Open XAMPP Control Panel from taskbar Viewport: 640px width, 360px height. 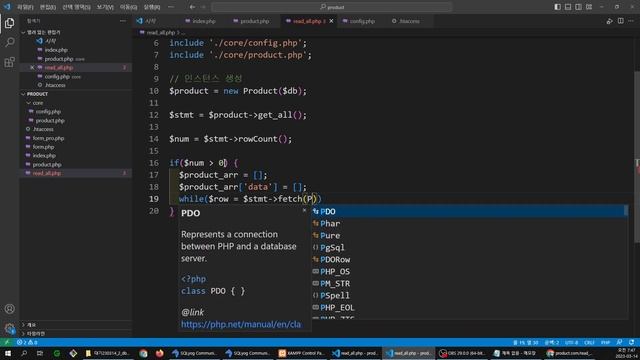click(301, 353)
